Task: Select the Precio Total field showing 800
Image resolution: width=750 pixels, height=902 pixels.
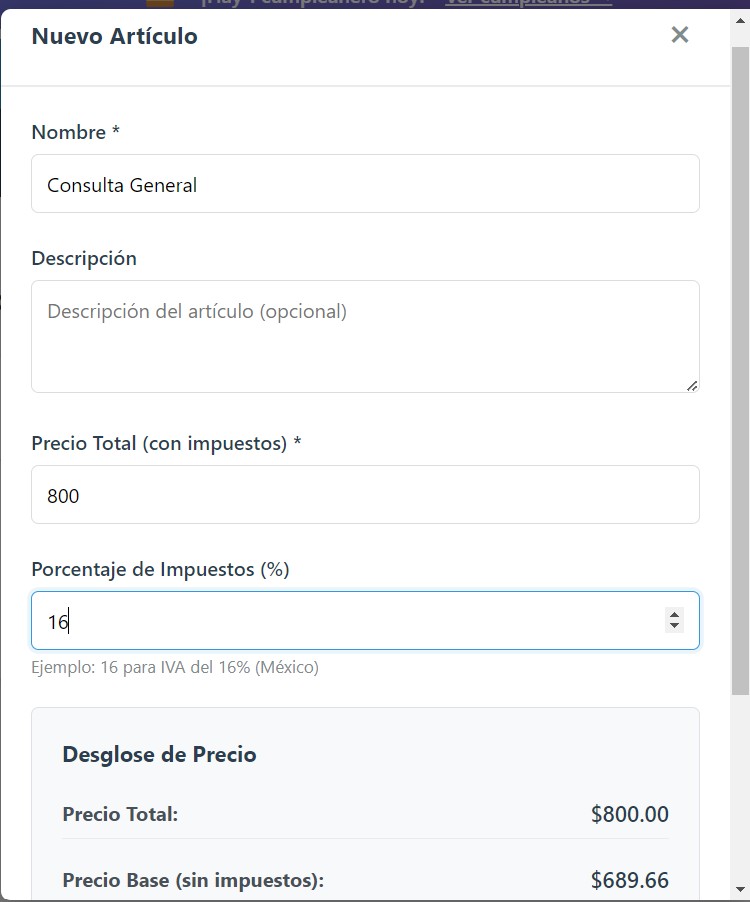Action: (365, 494)
